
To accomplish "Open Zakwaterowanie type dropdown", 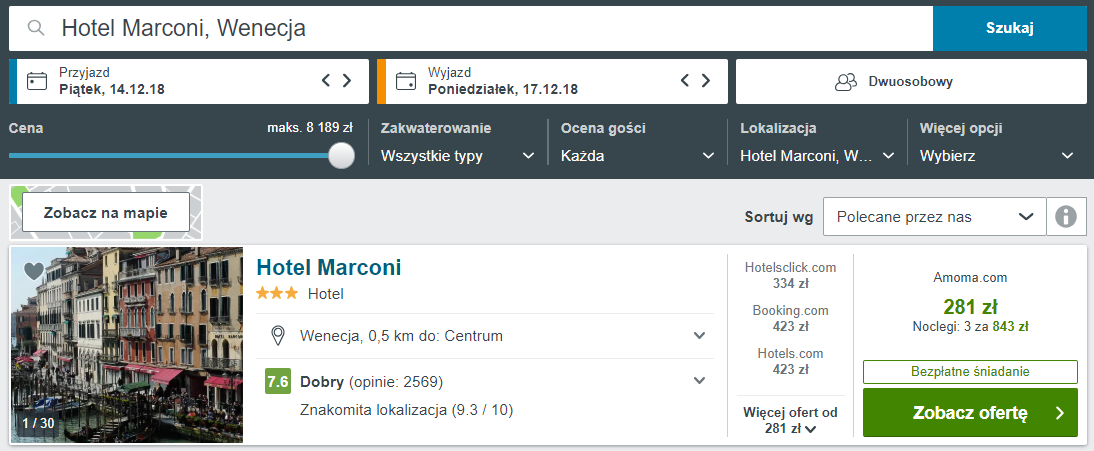I will [x=459, y=156].
